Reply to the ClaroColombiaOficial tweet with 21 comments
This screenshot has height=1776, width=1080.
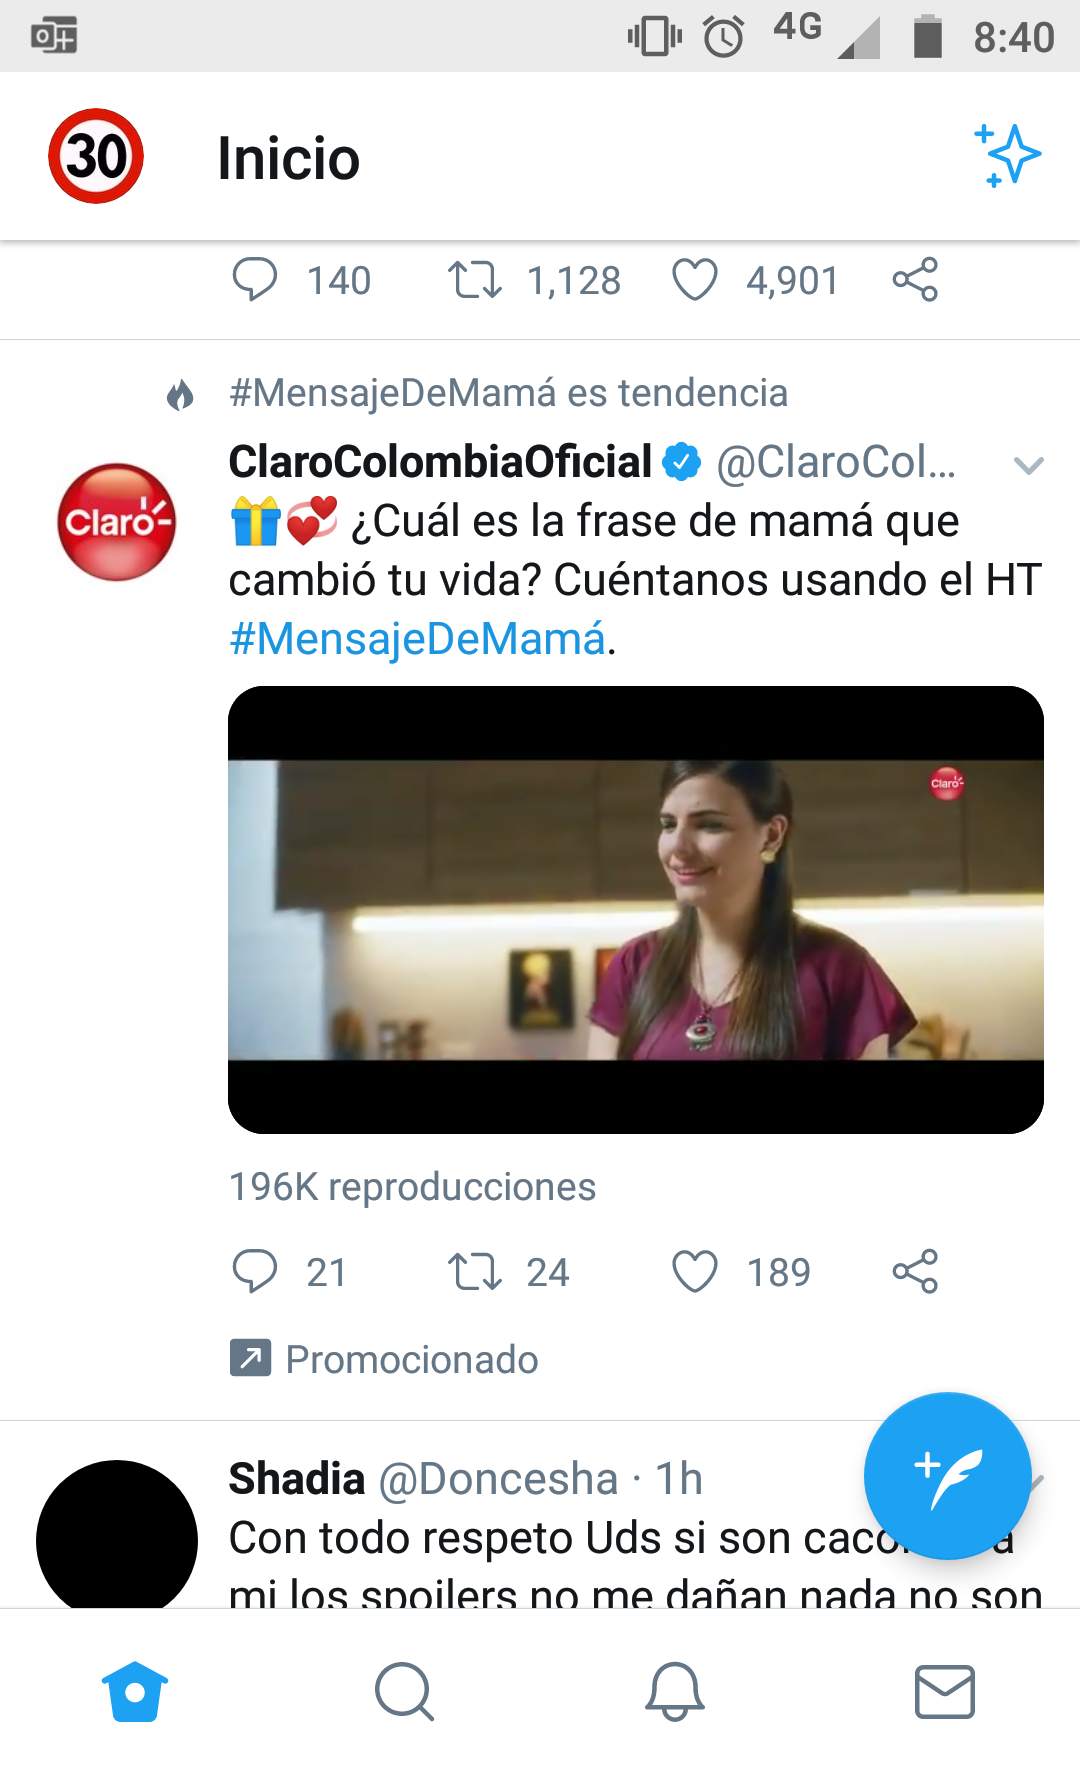point(255,1272)
